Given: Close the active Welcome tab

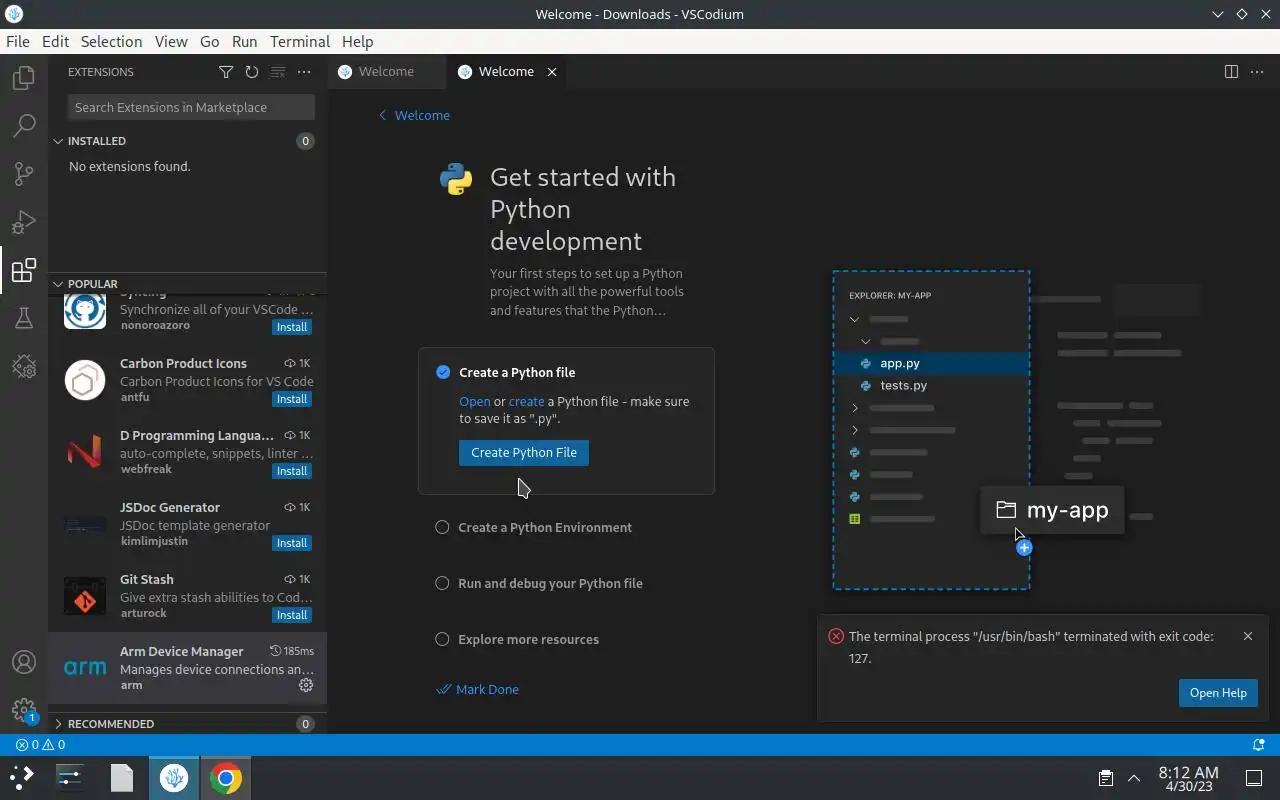Looking at the screenshot, I should point(551,72).
